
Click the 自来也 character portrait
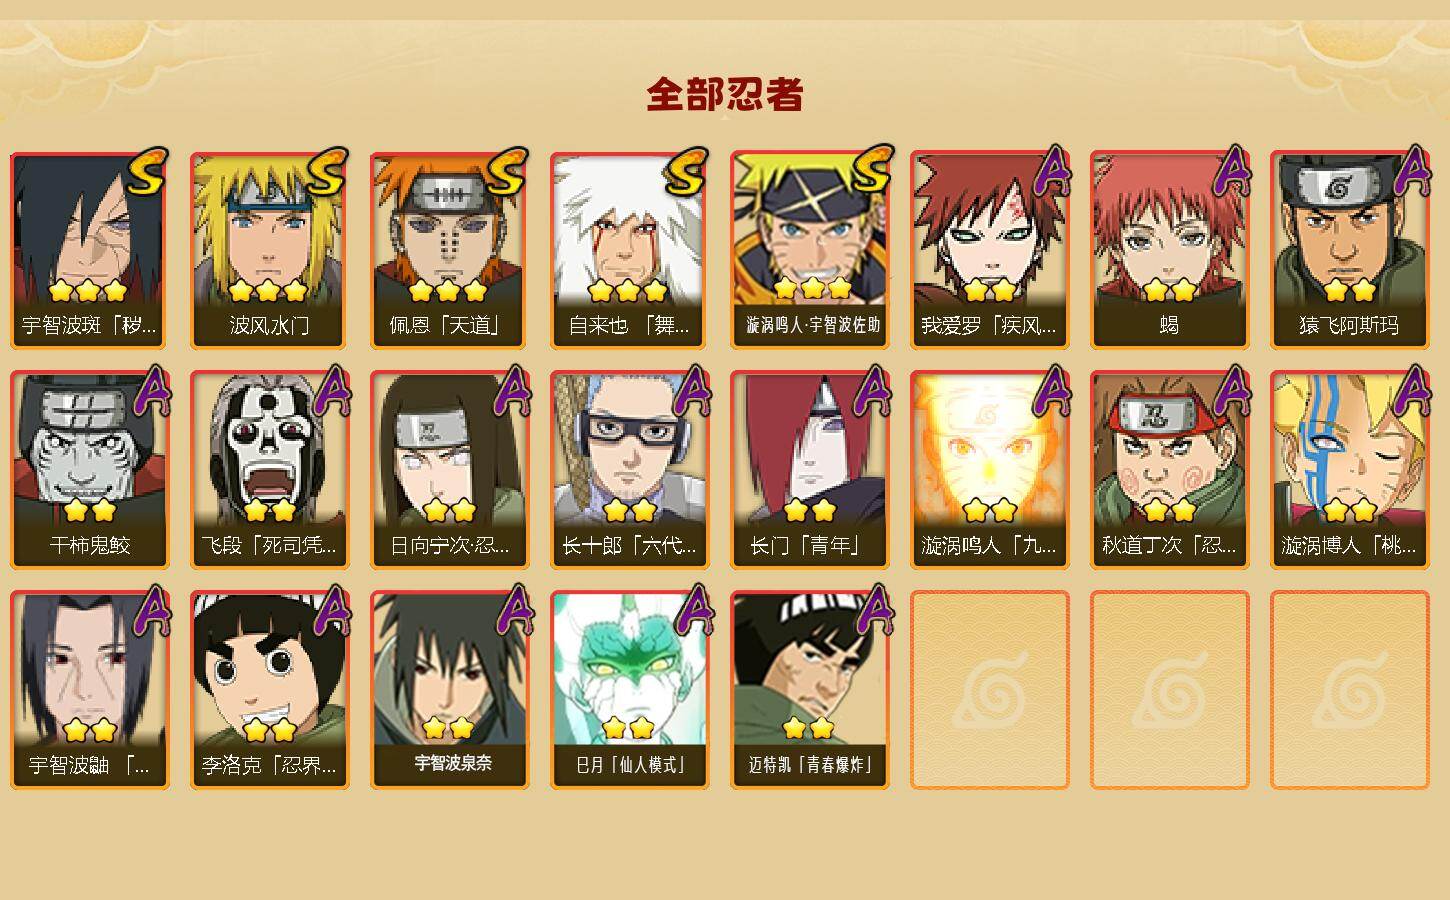tap(630, 250)
